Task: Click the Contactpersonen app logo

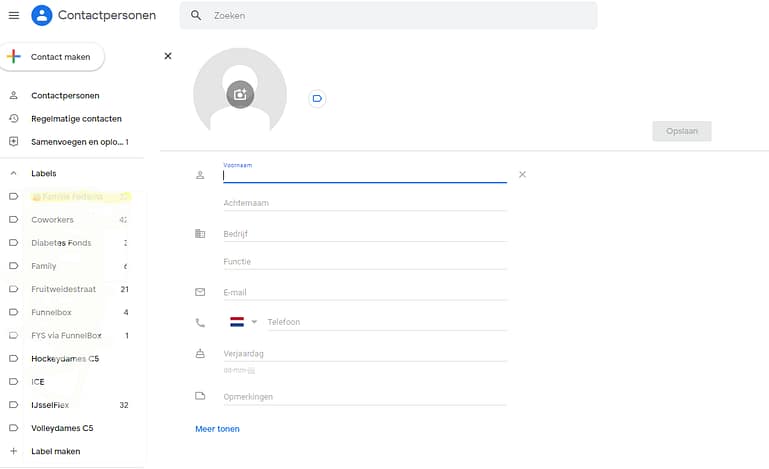Action: coord(41,15)
